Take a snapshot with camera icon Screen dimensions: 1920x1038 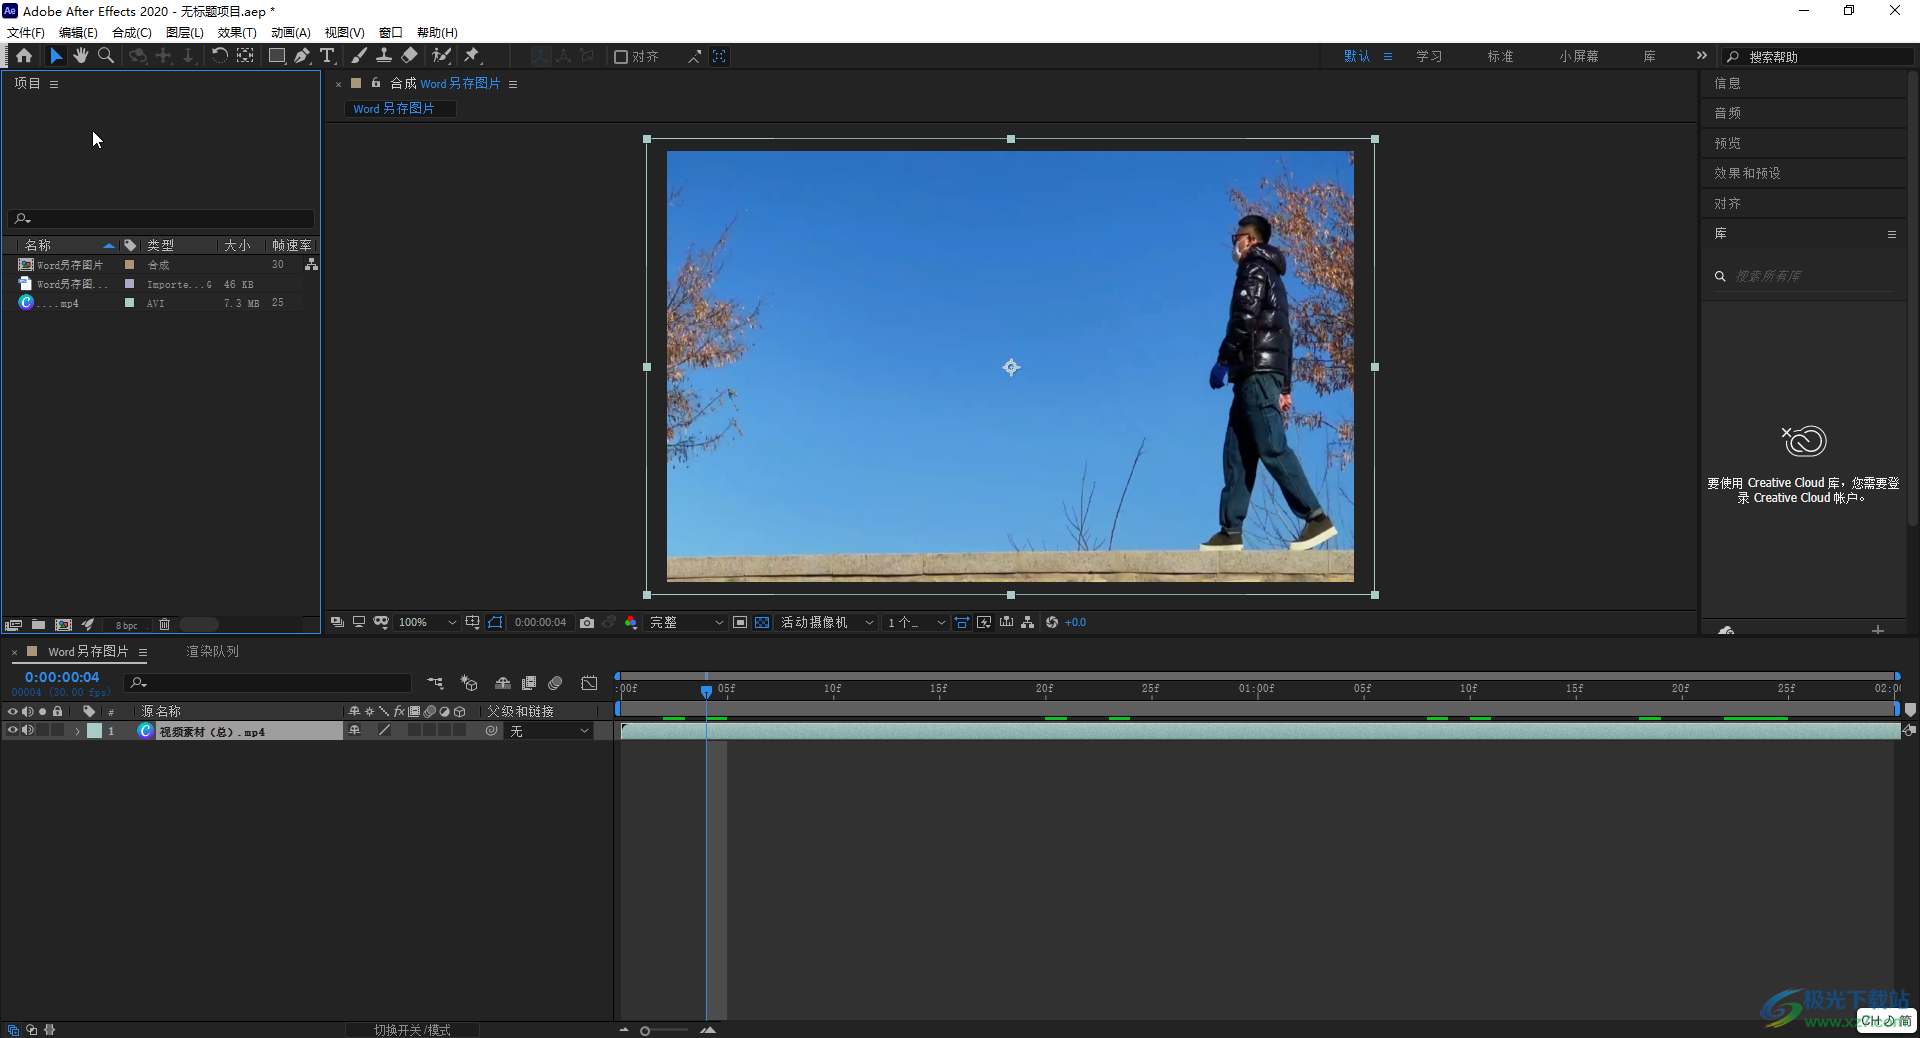587,622
